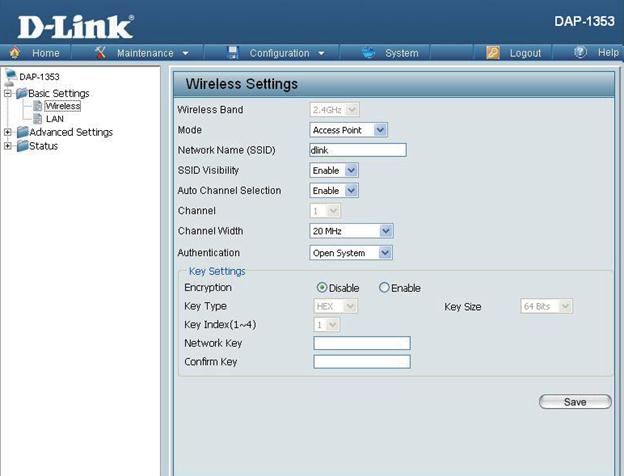Click the Configuration menu dropdown arrow

[321, 53]
